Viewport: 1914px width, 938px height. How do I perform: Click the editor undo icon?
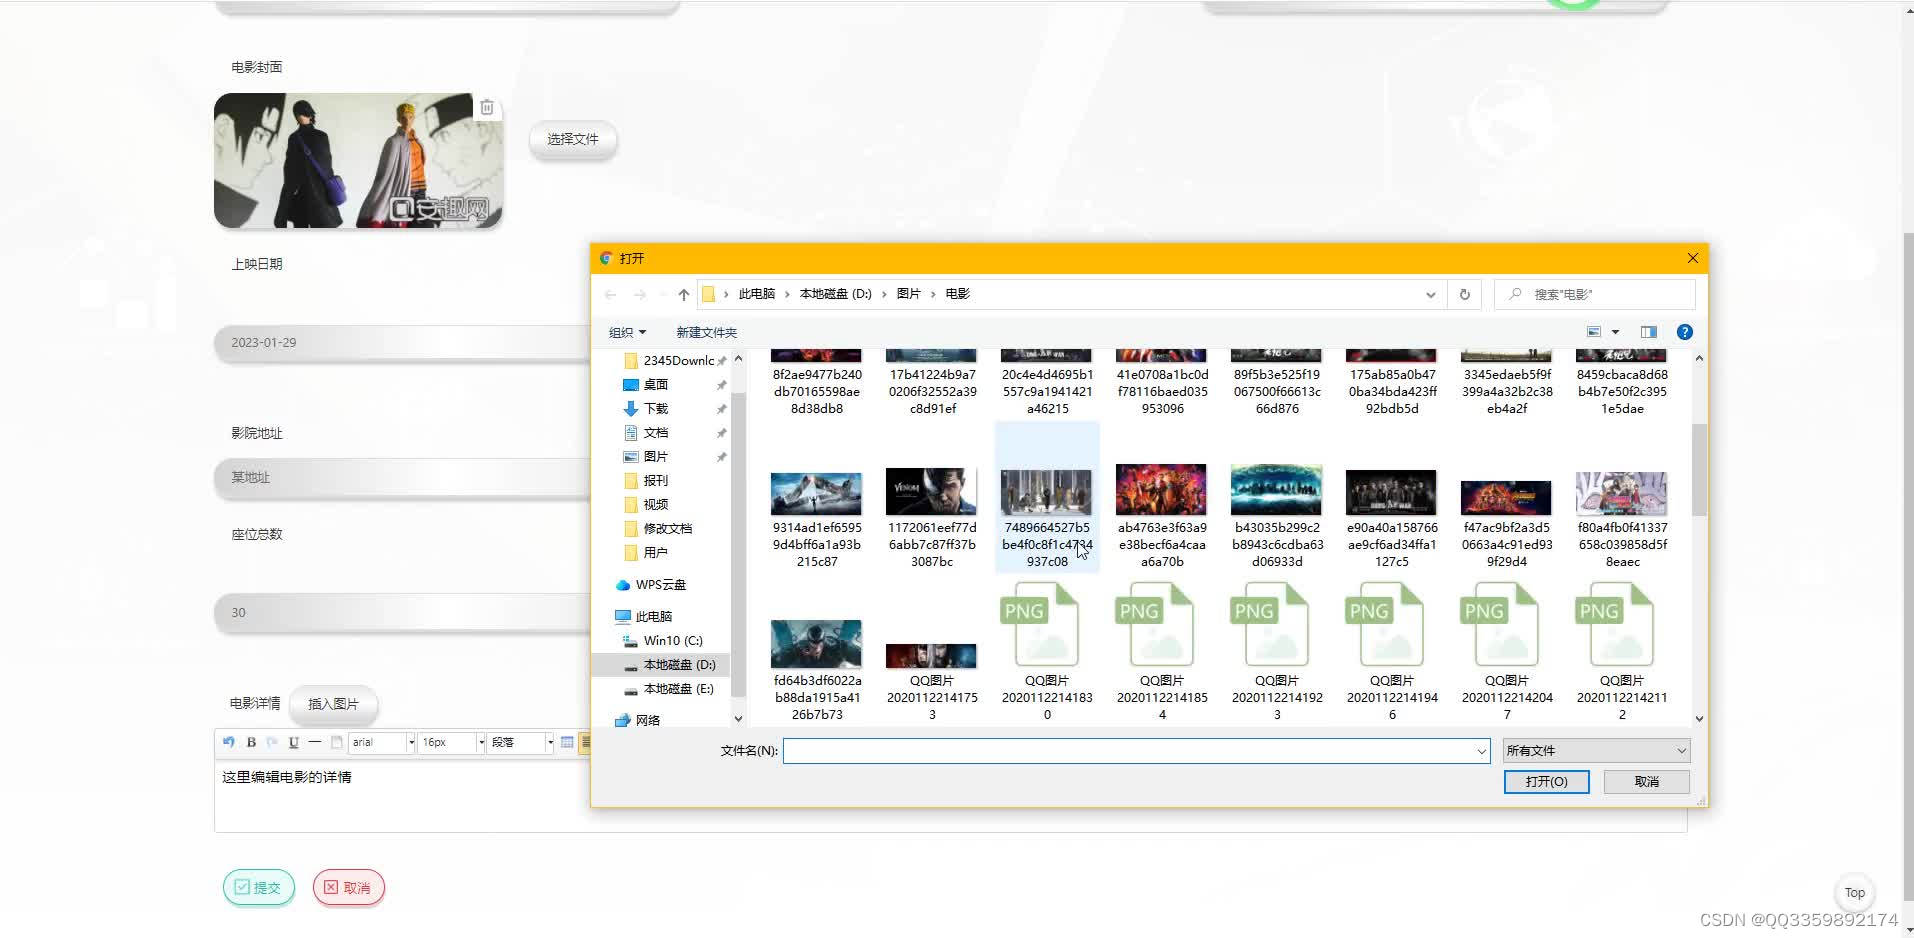click(x=229, y=742)
